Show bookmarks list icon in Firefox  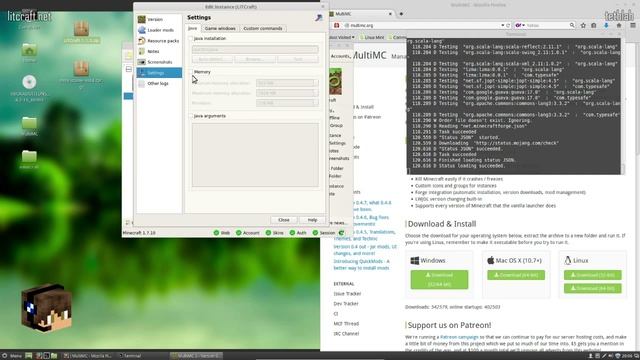click(x=594, y=25)
